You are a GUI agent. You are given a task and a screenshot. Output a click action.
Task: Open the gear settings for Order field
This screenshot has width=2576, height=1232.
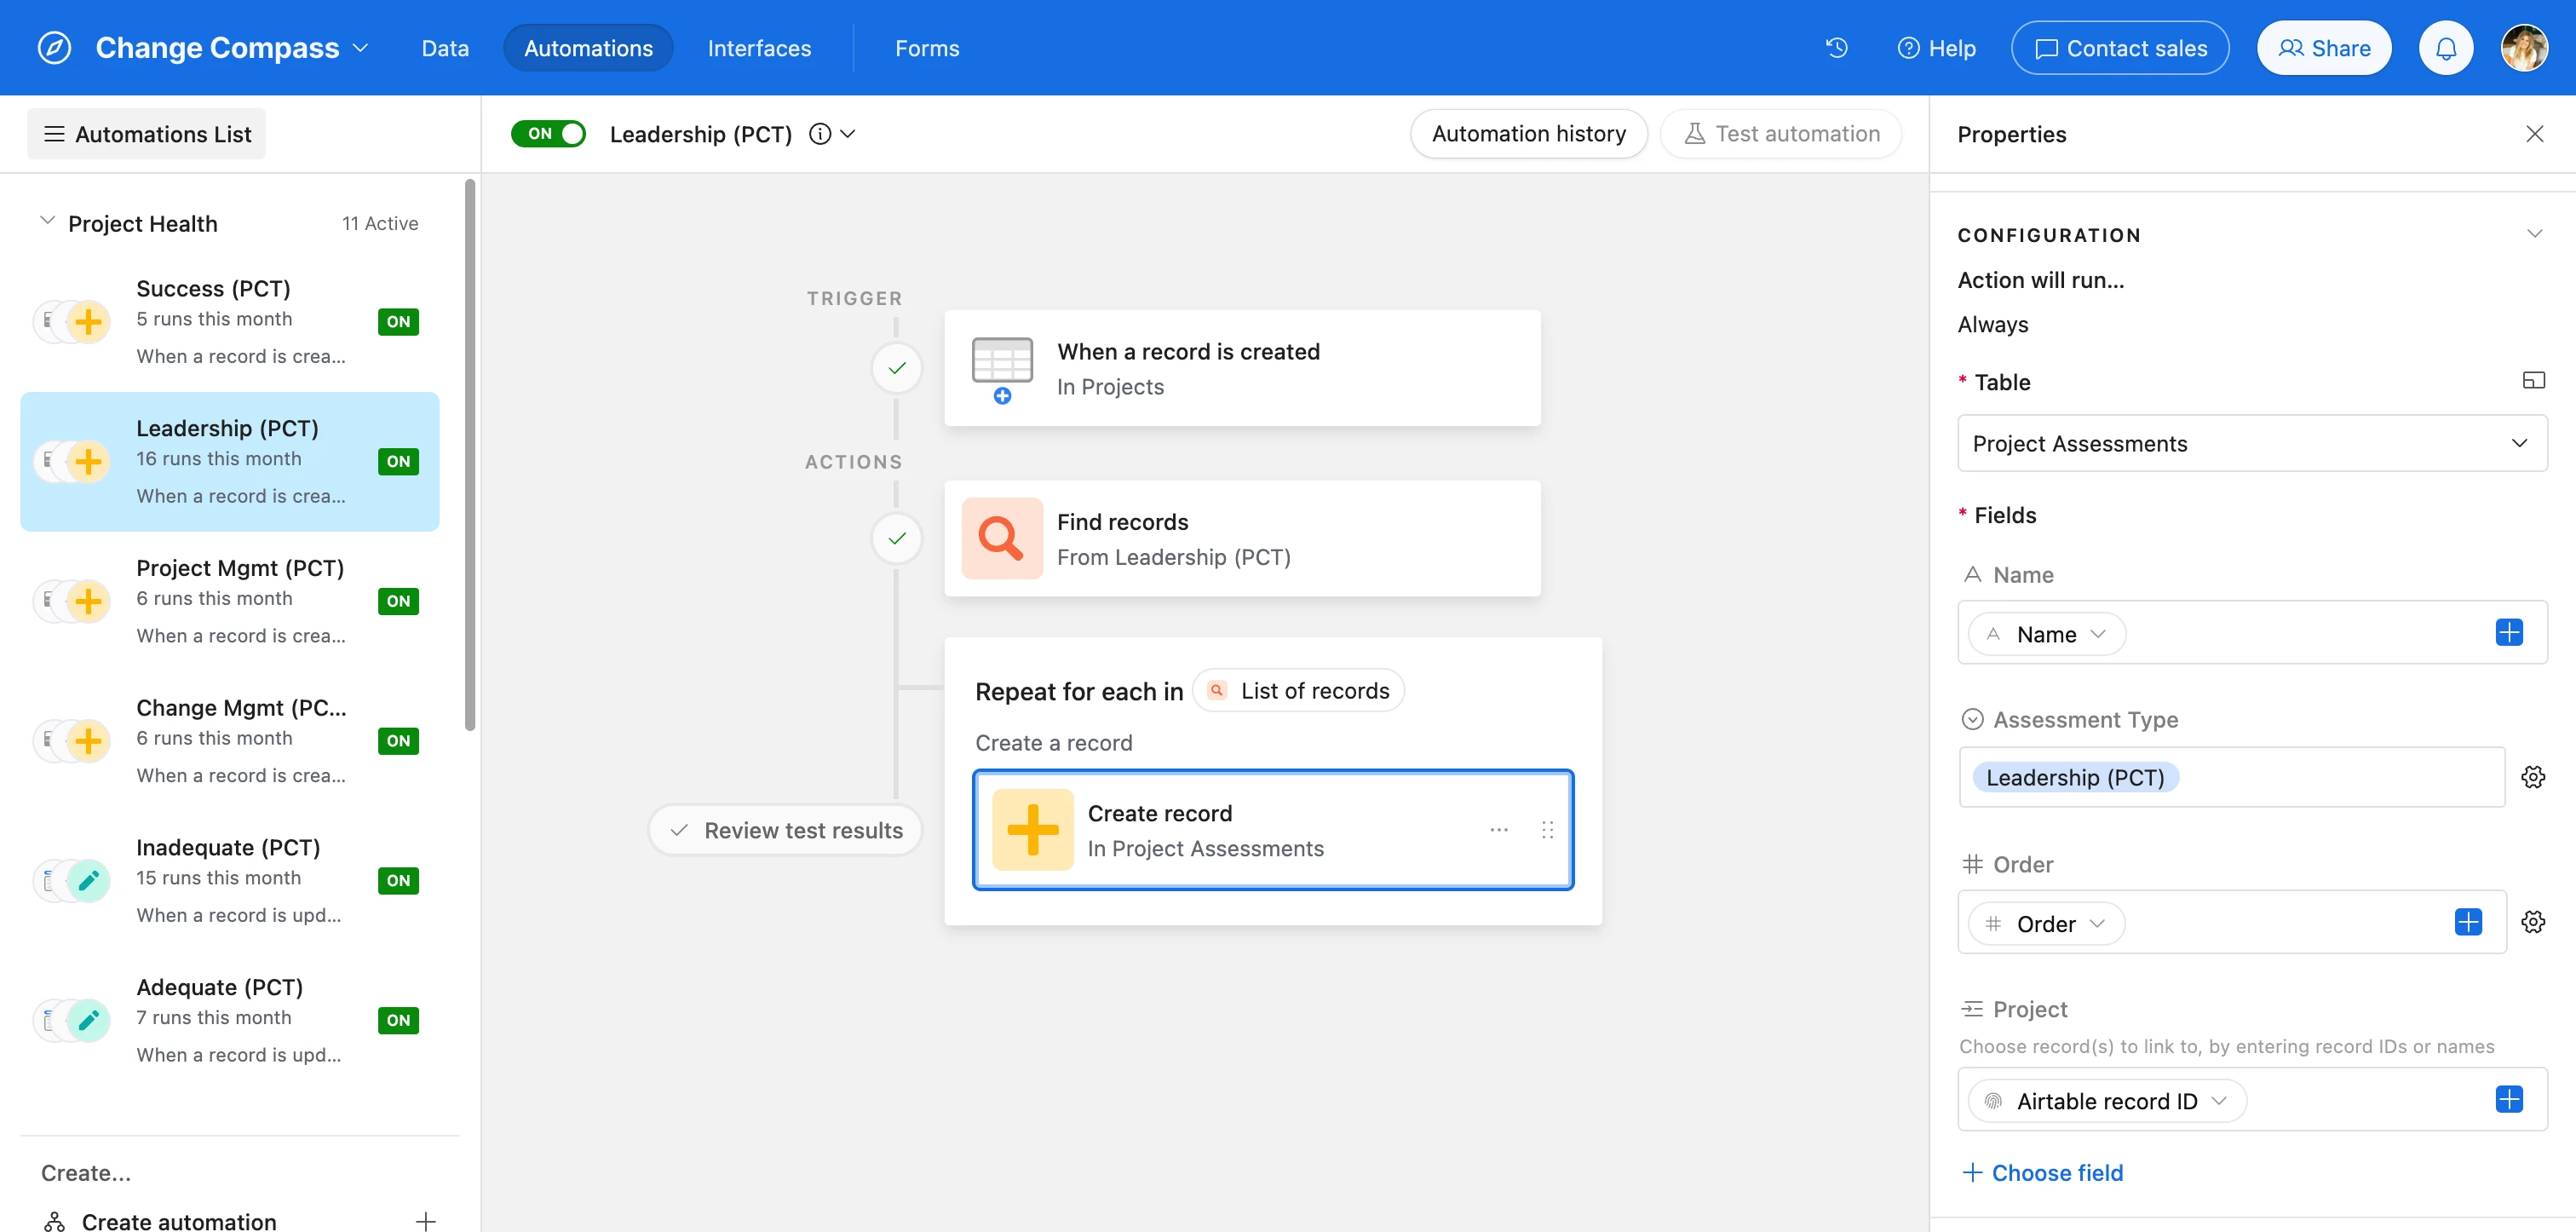2532,922
